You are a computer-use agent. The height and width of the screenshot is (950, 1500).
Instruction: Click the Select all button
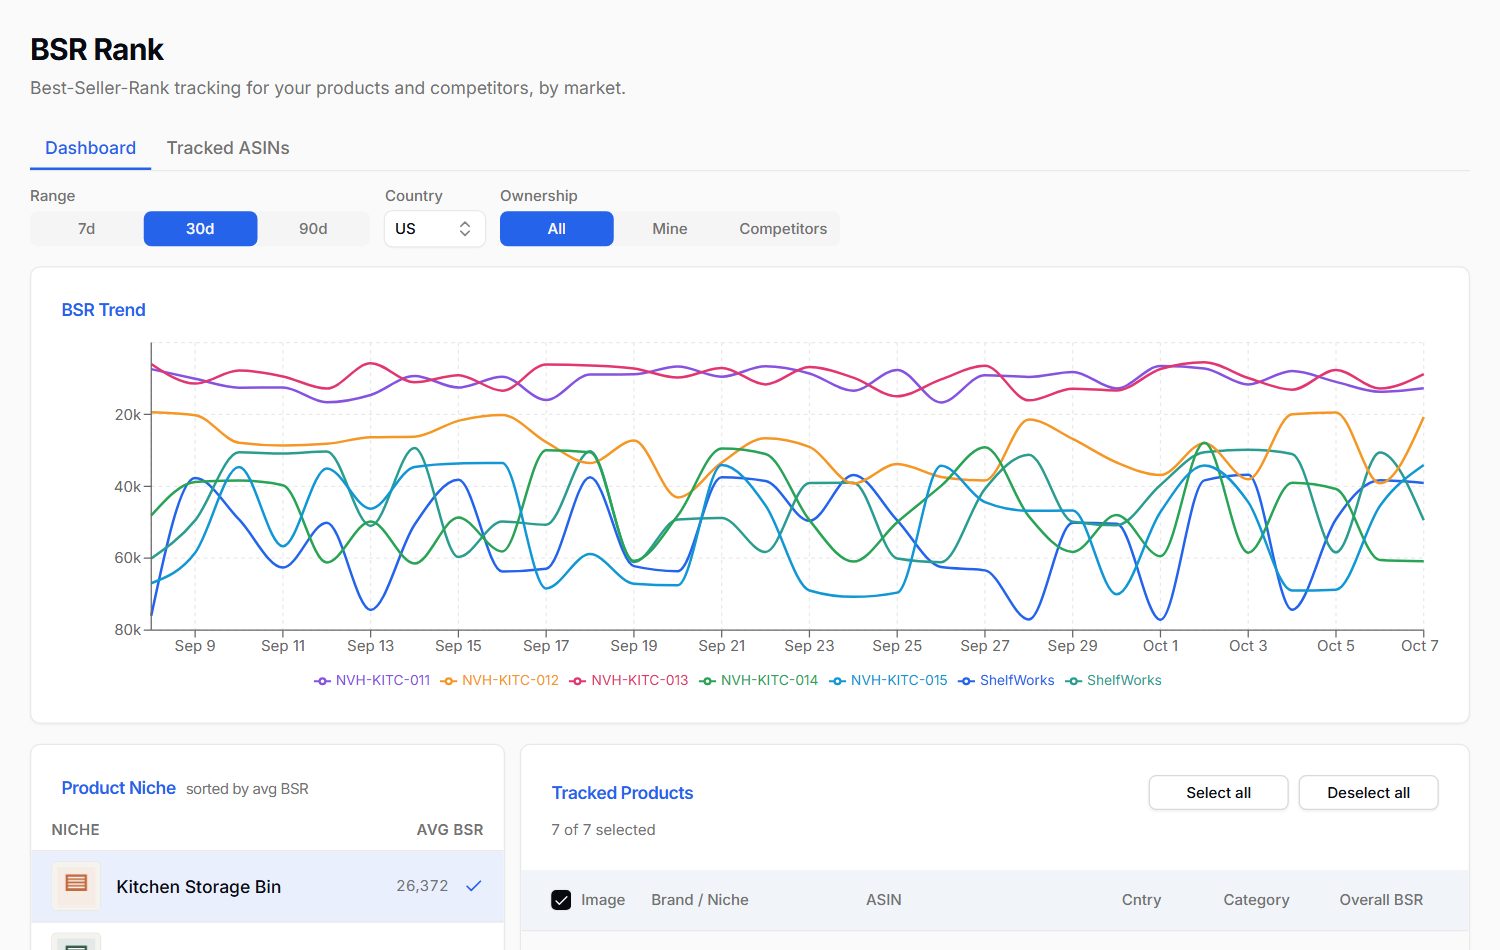tap(1218, 793)
